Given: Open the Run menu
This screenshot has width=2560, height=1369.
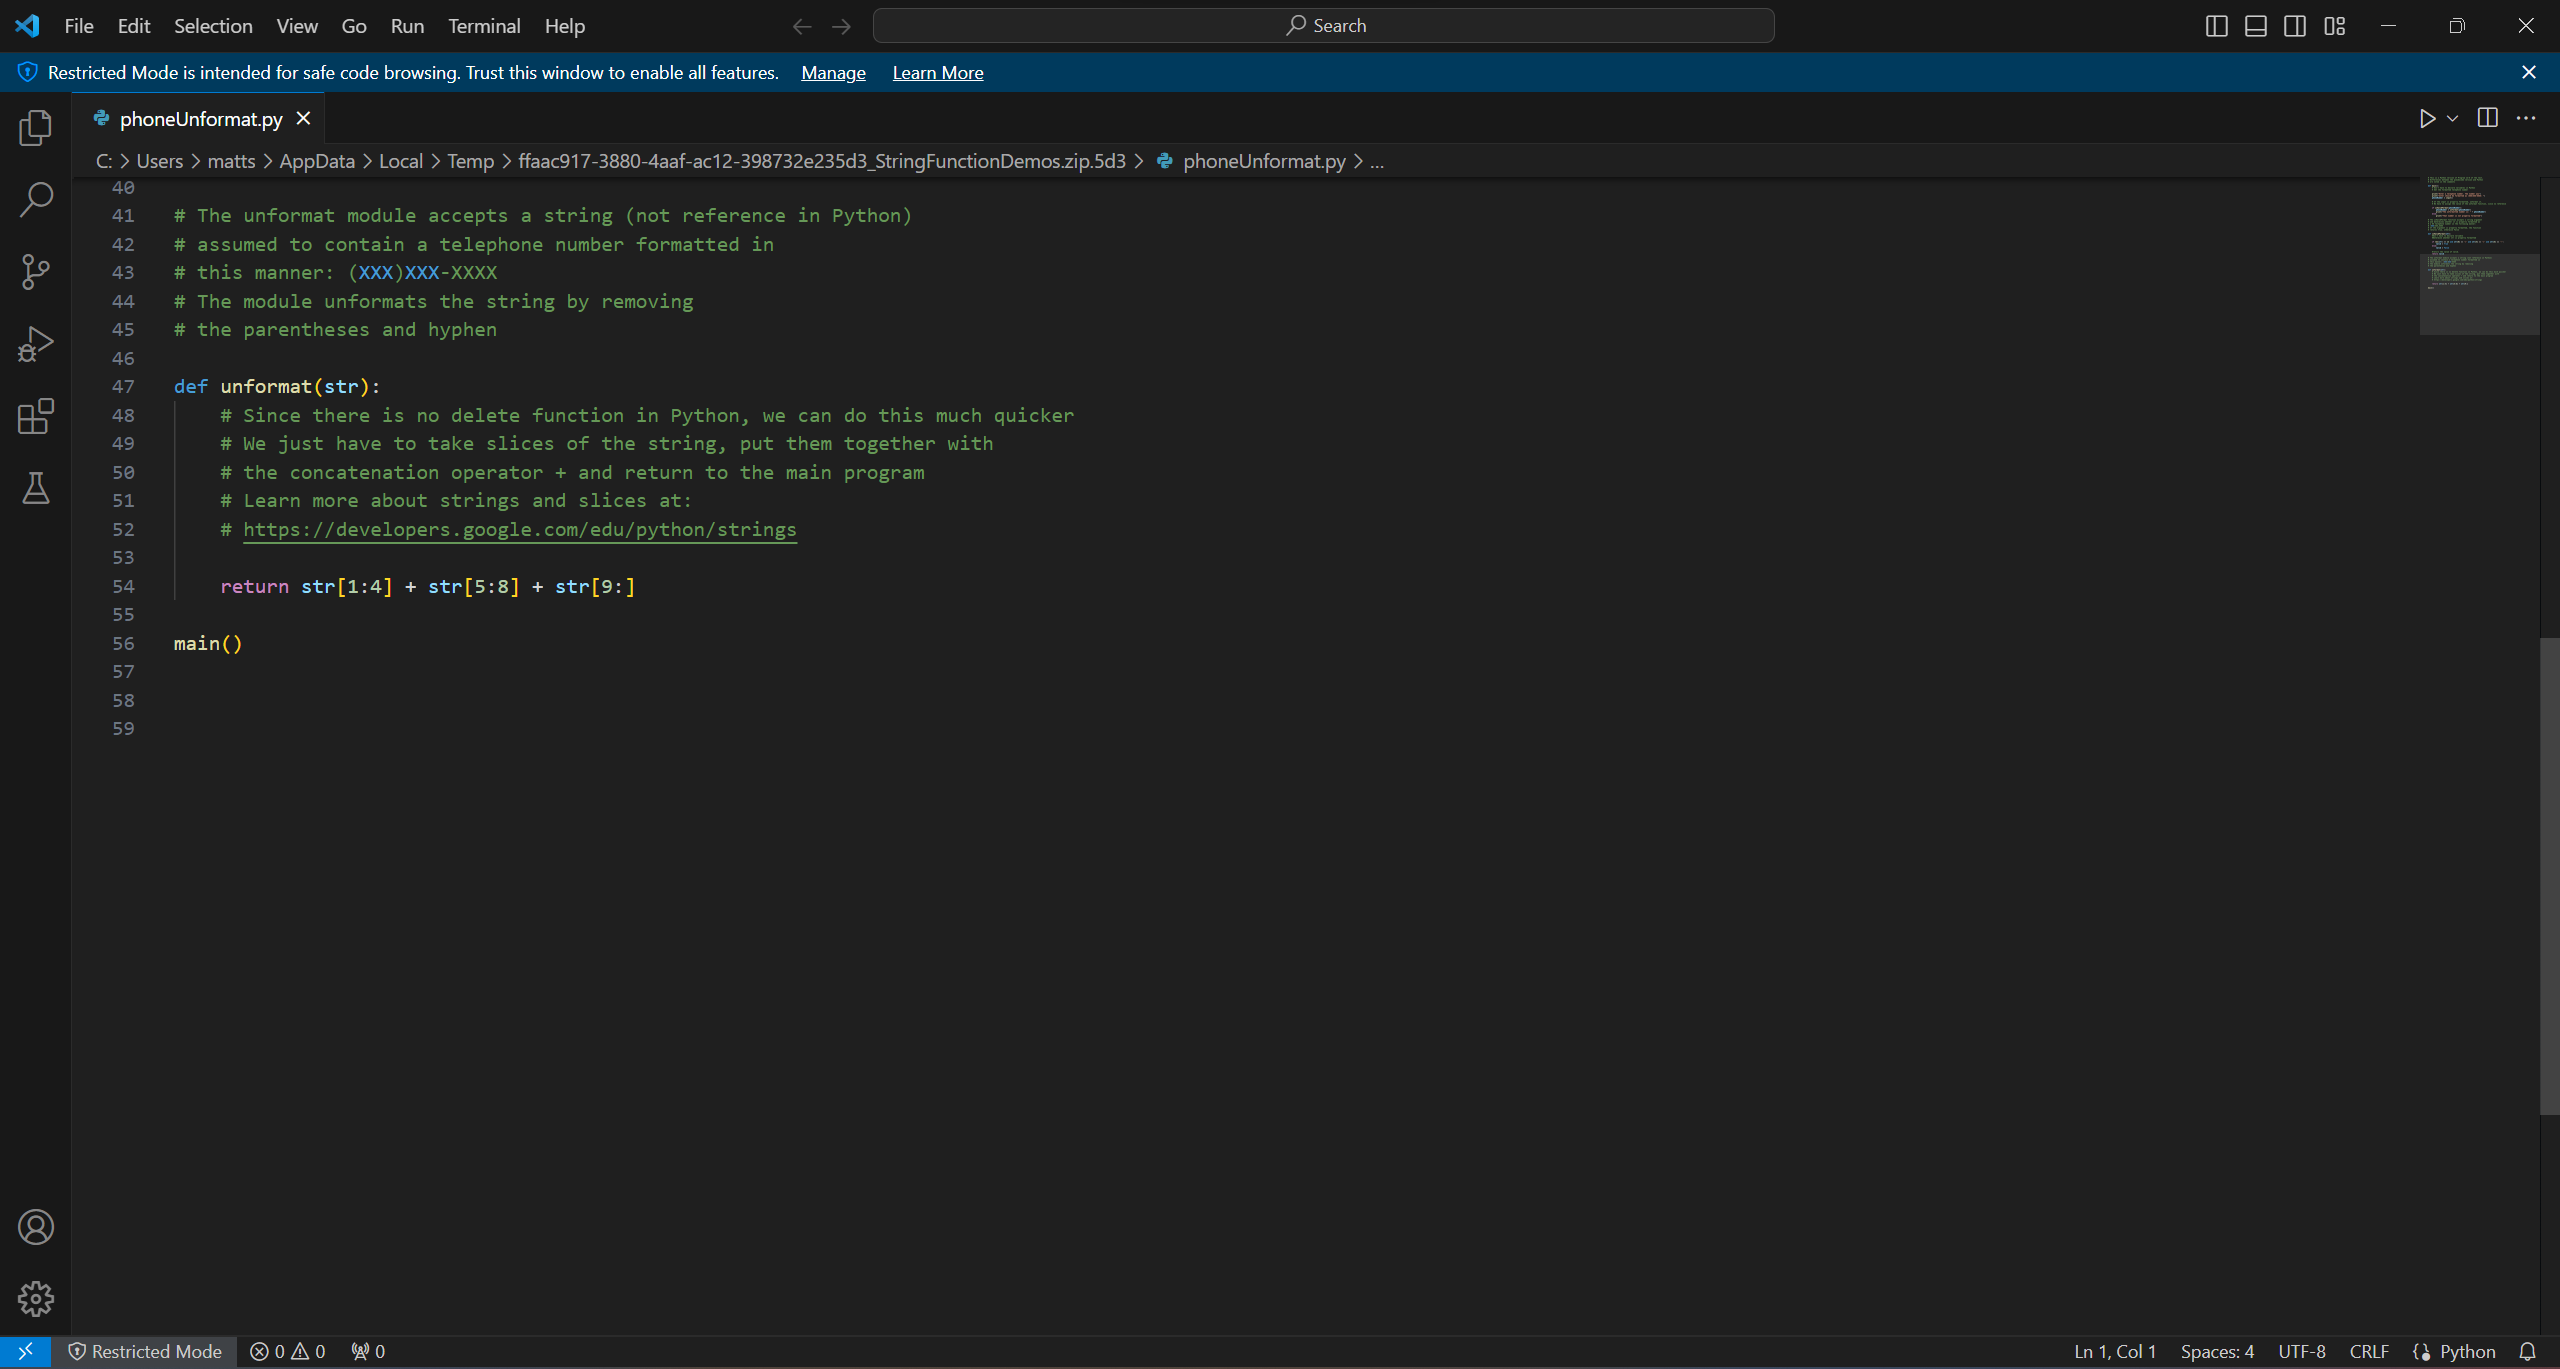Looking at the screenshot, I should click(407, 26).
